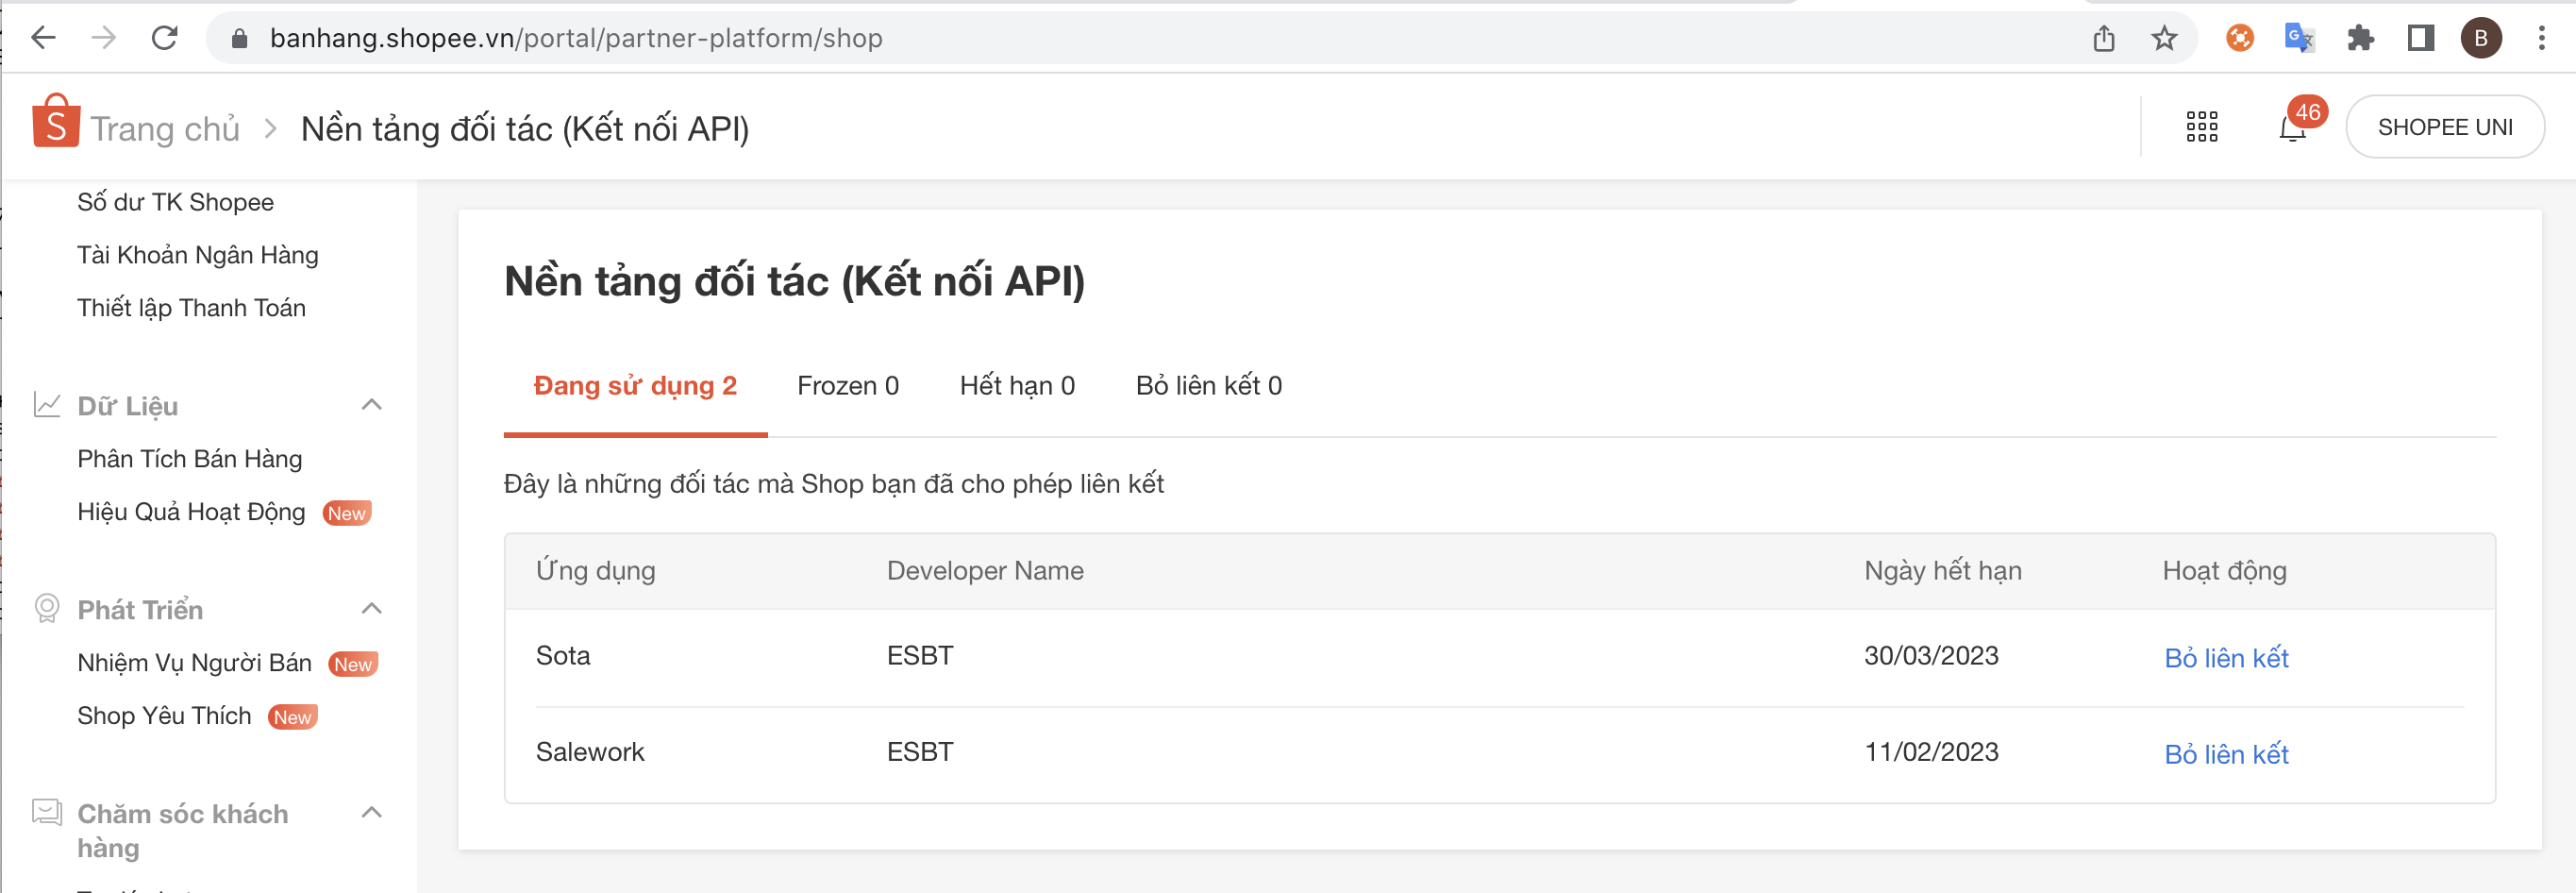Viewport: 2576px width, 893px height.
Task: Open browser Extensions puzzle icon
Action: [x=2360, y=39]
